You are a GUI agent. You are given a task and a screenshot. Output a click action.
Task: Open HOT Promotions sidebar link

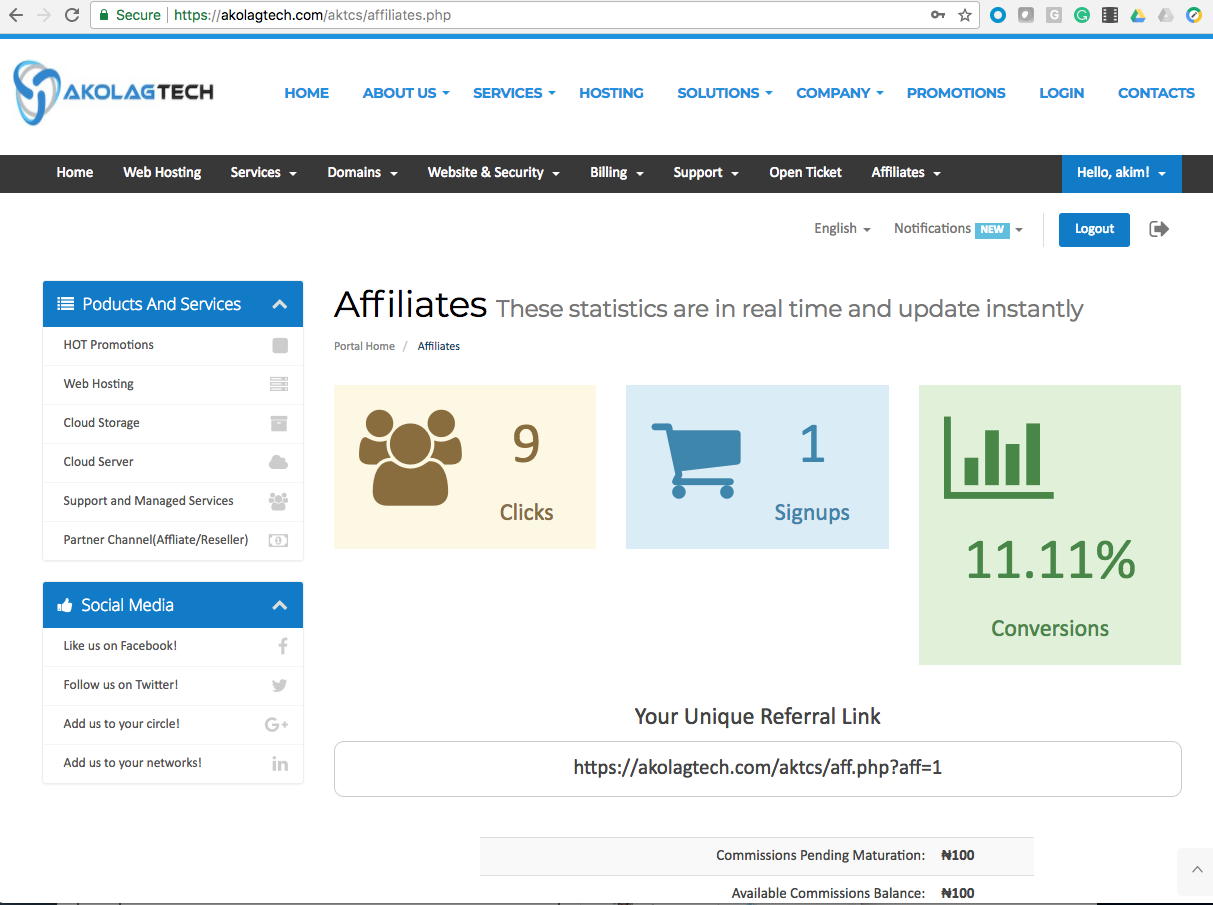point(109,345)
